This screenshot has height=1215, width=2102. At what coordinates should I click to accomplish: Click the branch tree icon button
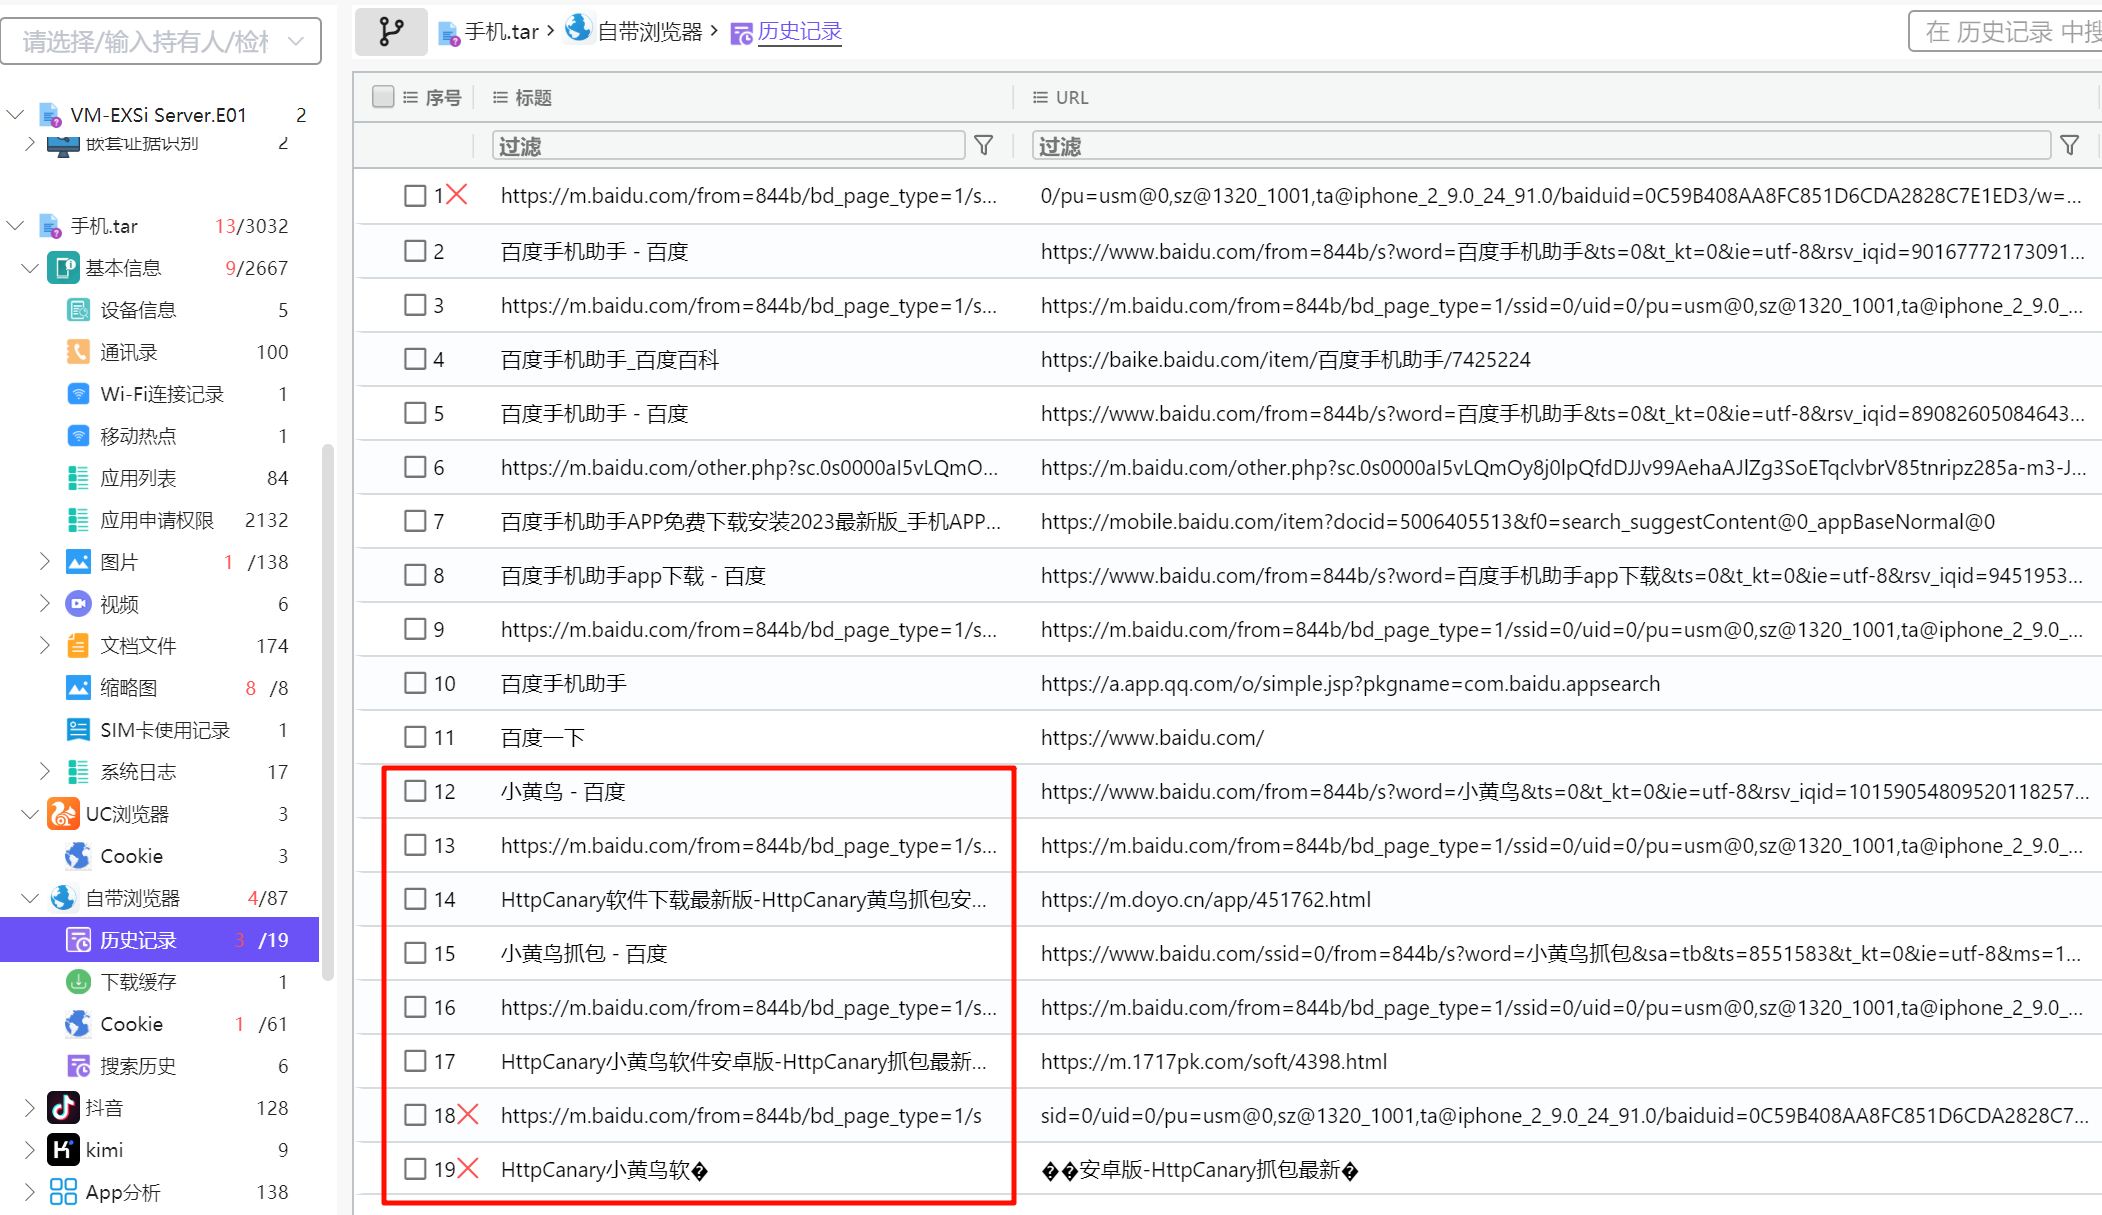tap(391, 32)
